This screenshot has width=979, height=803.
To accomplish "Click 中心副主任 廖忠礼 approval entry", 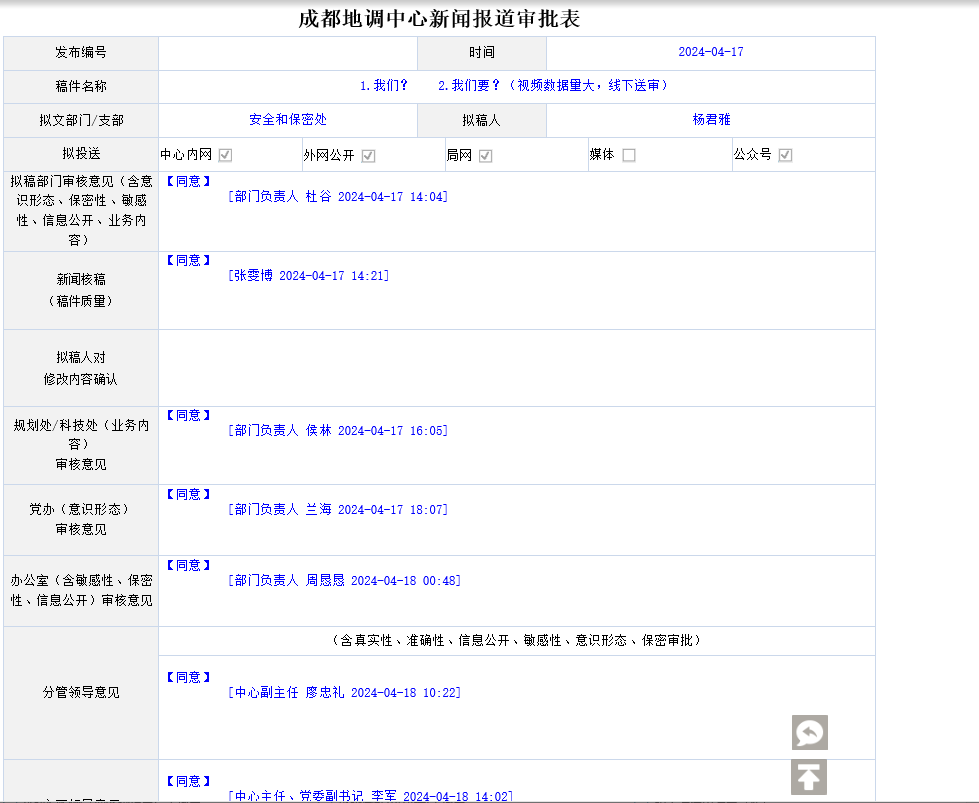I will (x=344, y=692).
